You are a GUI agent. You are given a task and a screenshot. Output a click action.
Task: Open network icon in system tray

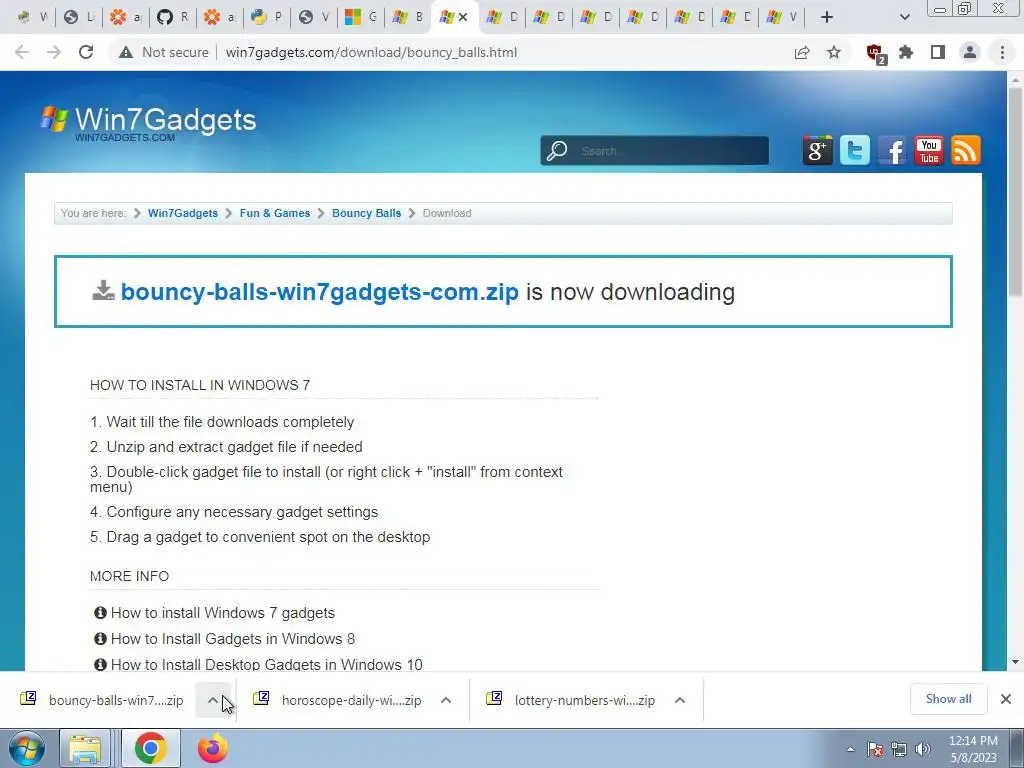899,749
